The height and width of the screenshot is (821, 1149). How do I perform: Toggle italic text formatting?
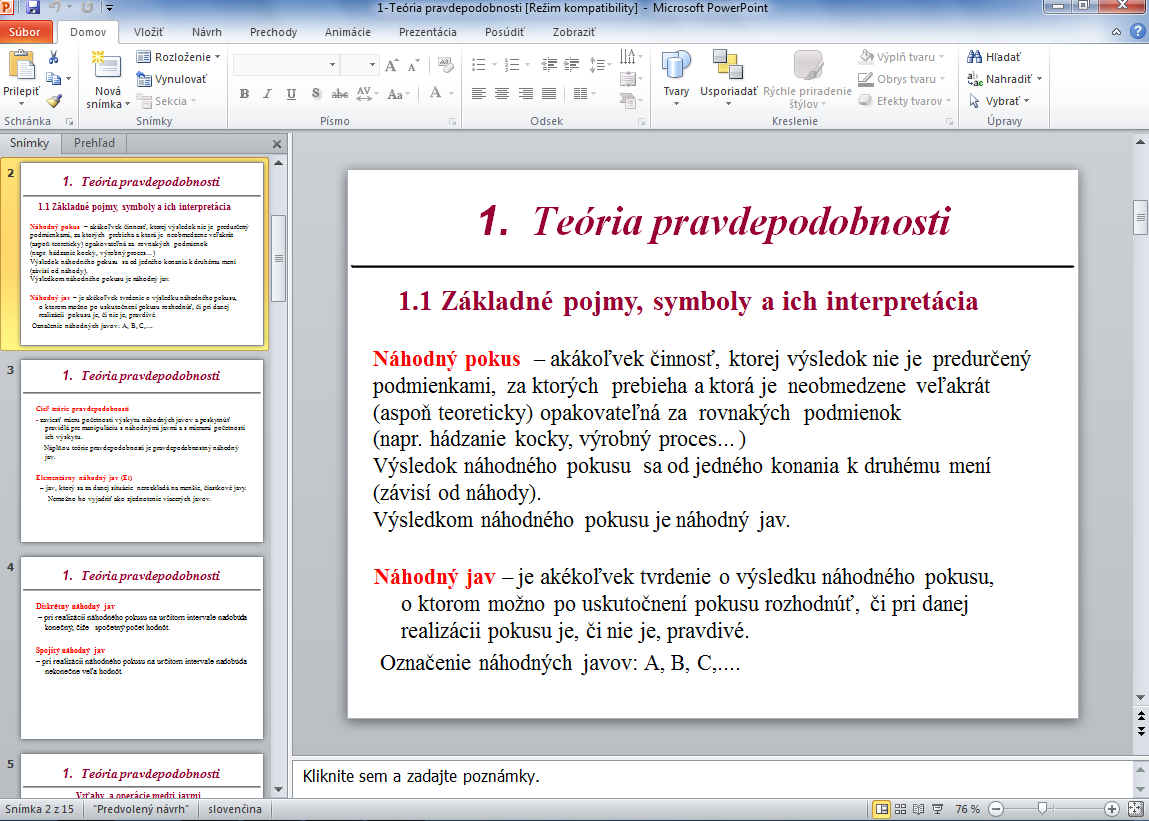[x=267, y=94]
